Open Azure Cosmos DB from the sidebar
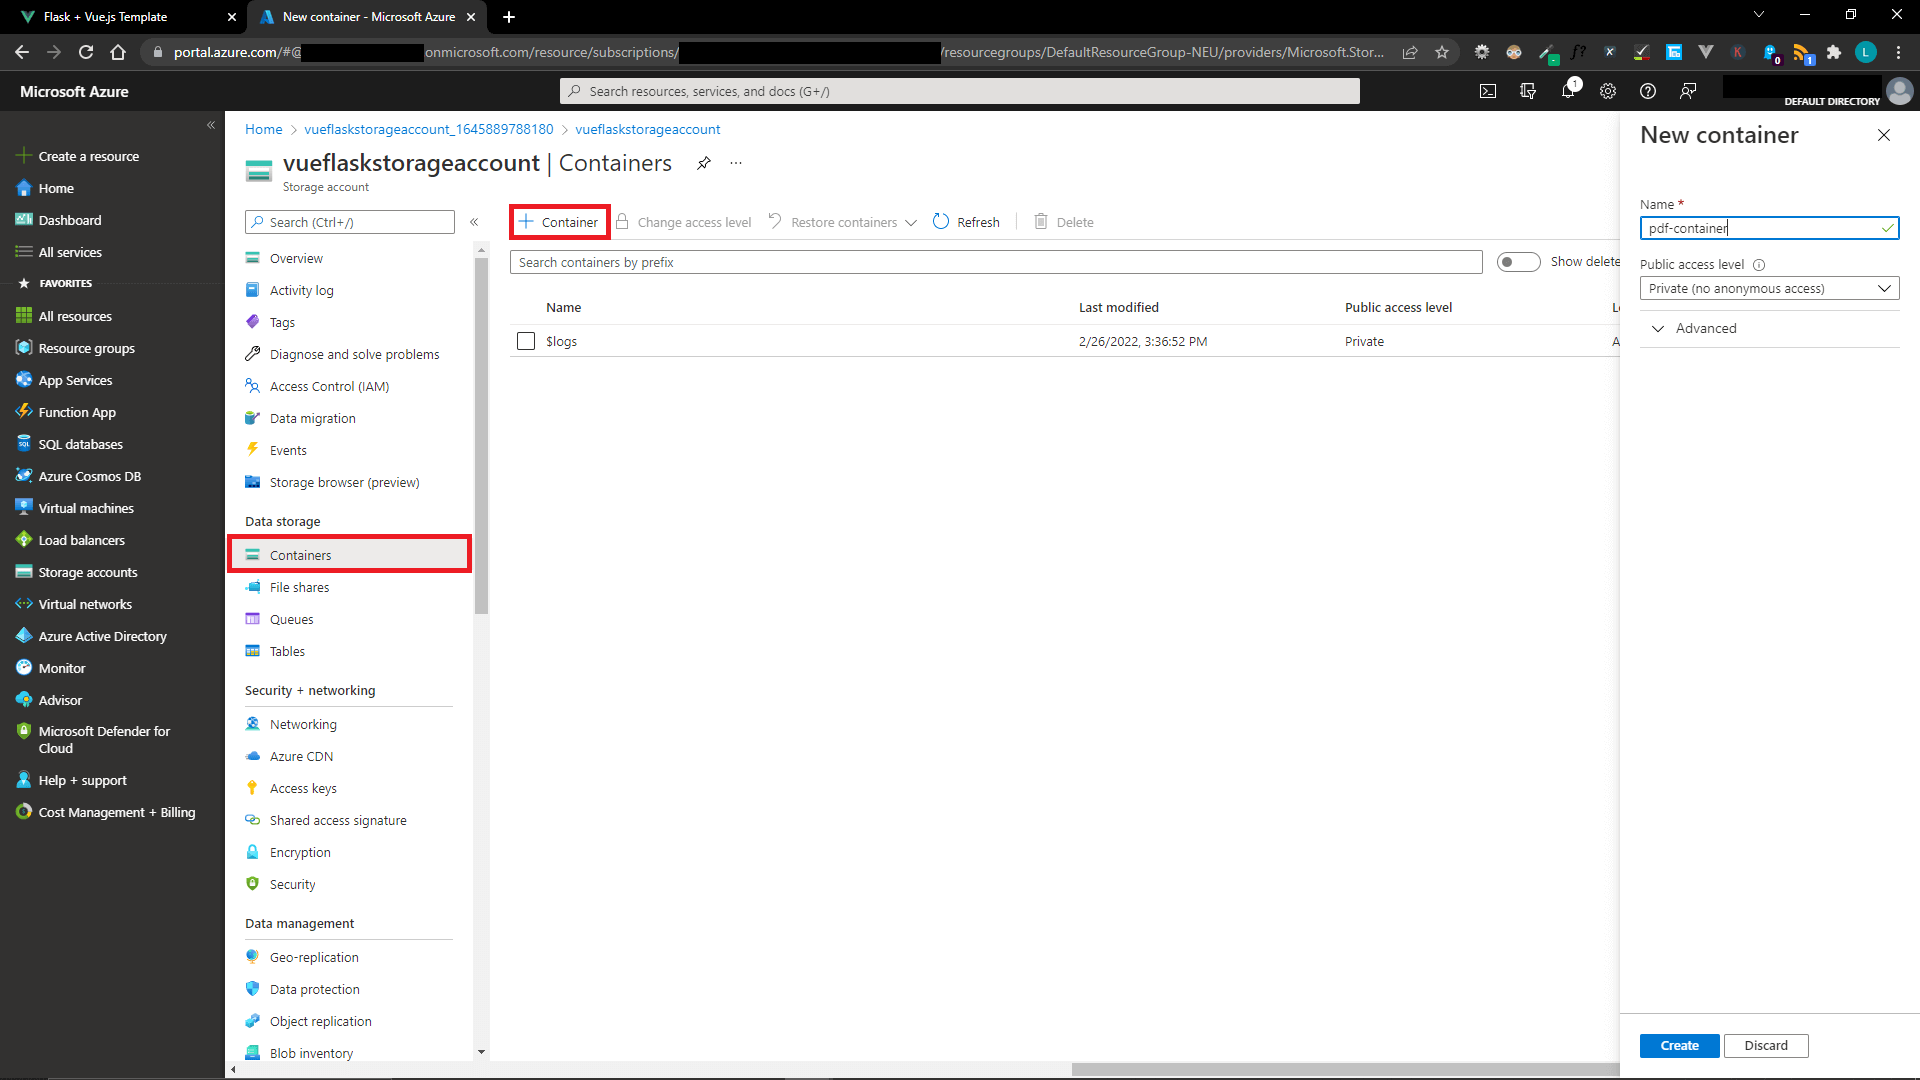Image resolution: width=1920 pixels, height=1080 pixels. coord(88,476)
